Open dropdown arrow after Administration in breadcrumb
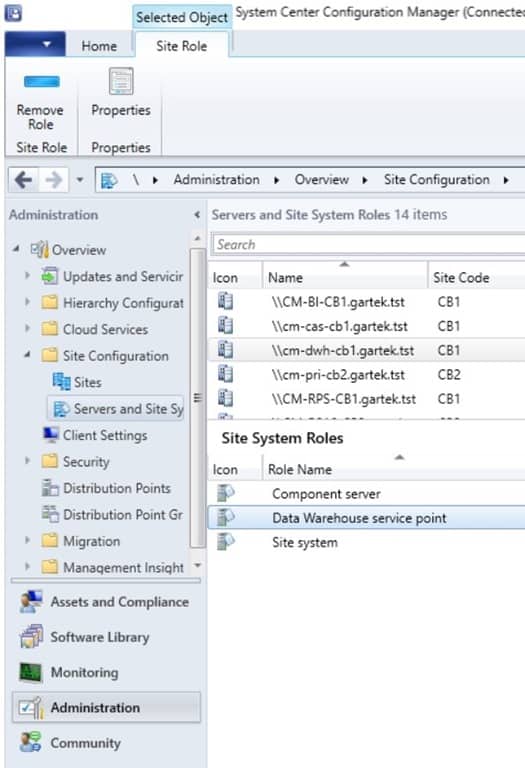The width and height of the screenshot is (525, 768). tap(276, 180)
